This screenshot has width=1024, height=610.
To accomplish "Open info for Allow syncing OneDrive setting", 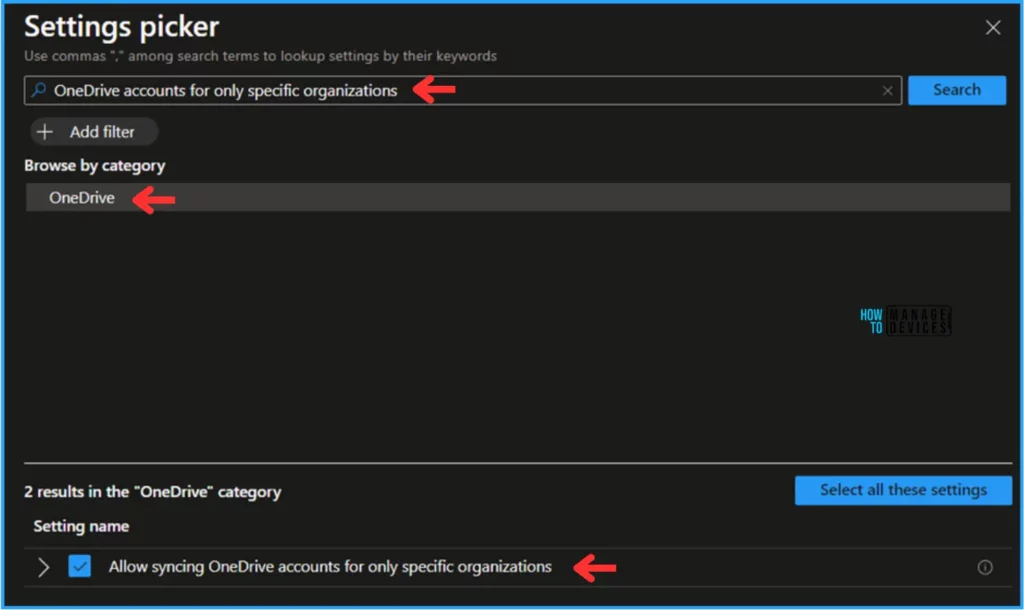I will [x=985, y=568].
